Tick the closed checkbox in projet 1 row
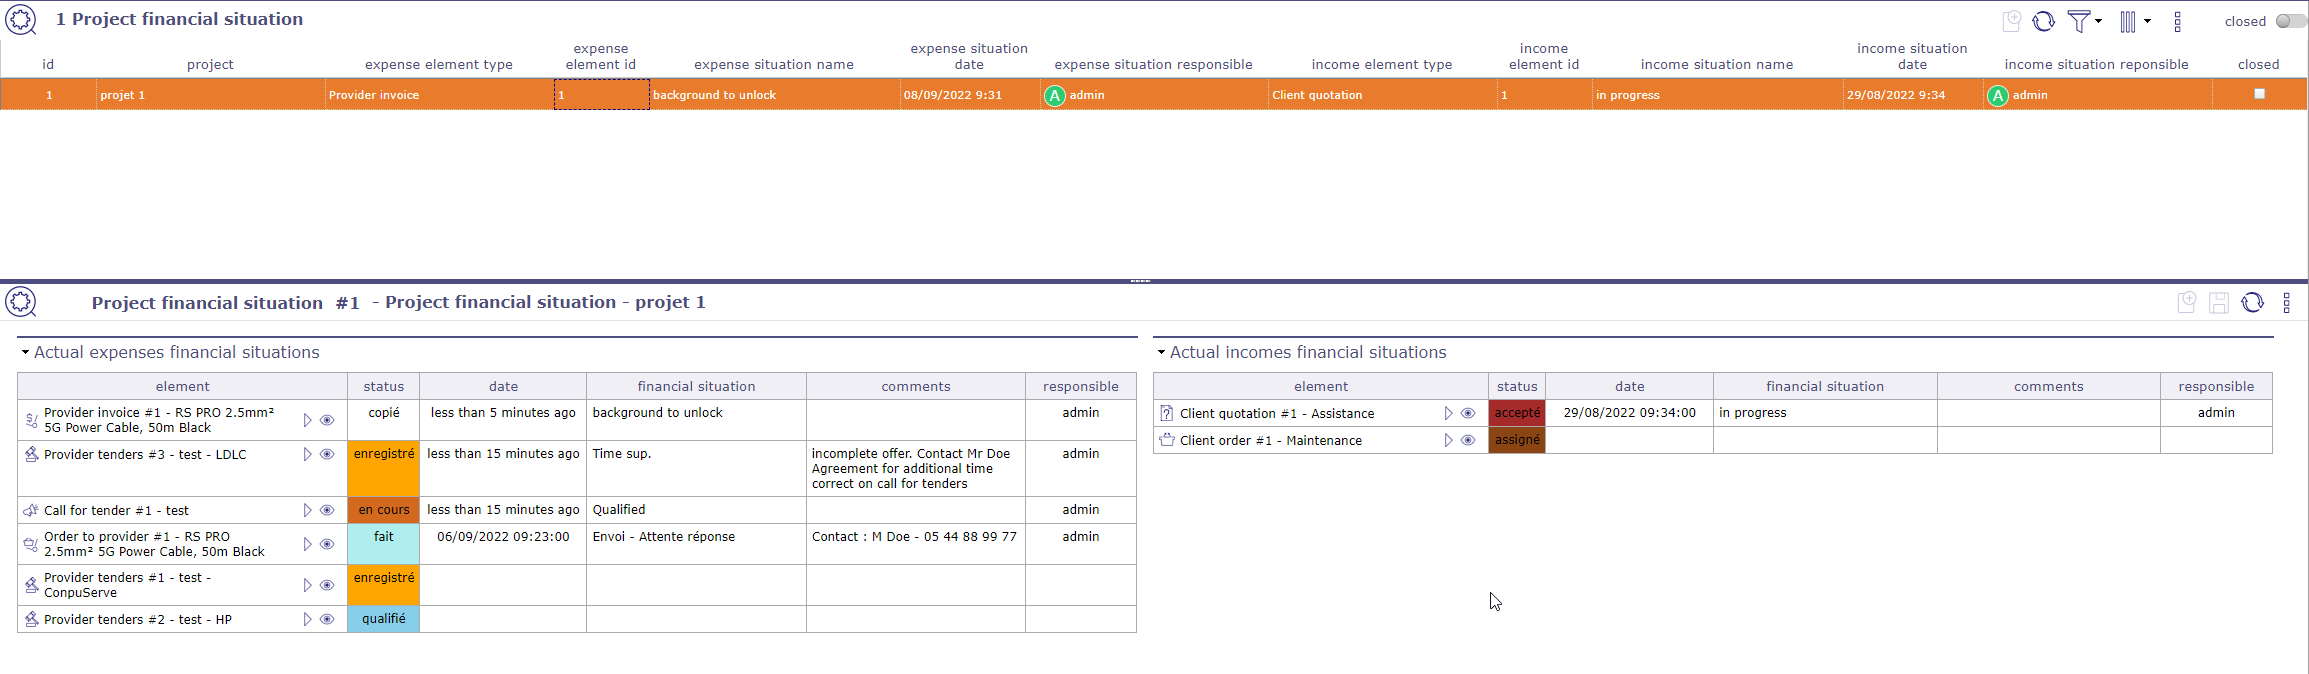This screenshot has height=674, width=2309. (x=2259, y=94)
